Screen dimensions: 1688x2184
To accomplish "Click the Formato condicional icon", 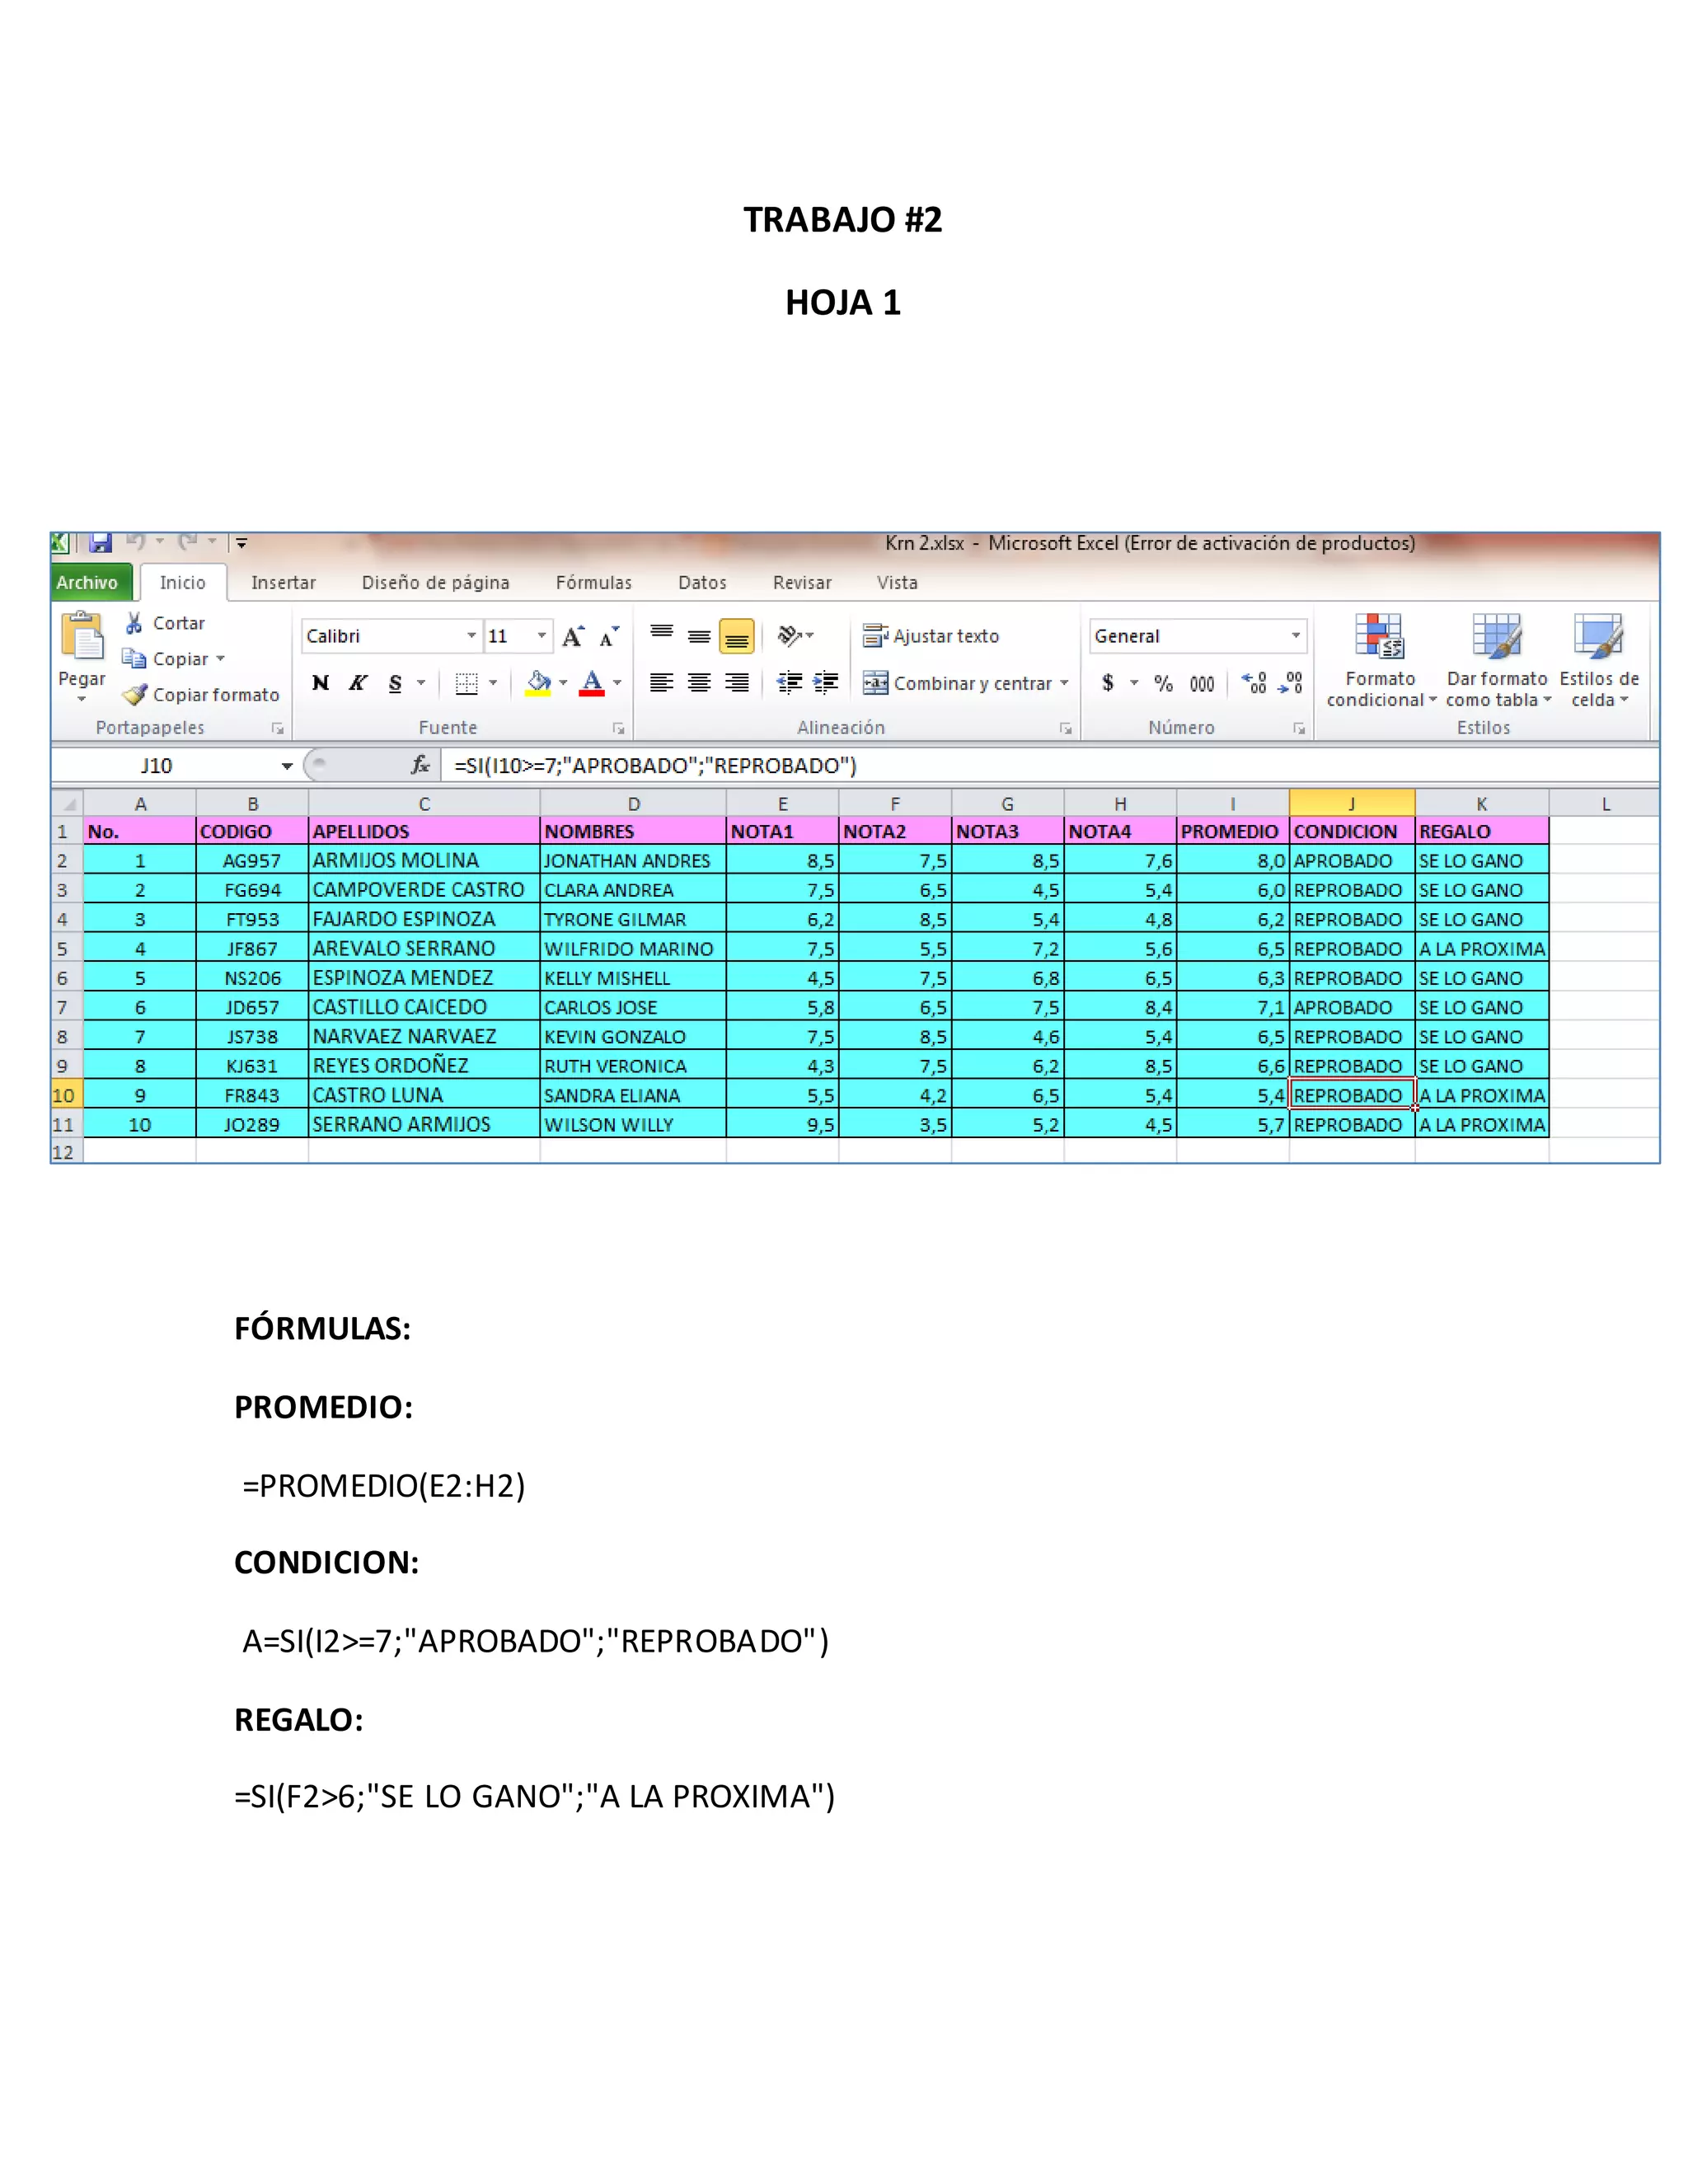I will pos(1379,637).
